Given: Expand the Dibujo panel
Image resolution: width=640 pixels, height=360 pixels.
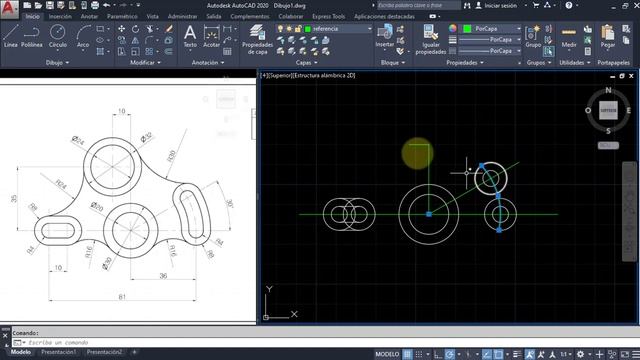Looking at the screenshot, I should (x=57, y=62).
